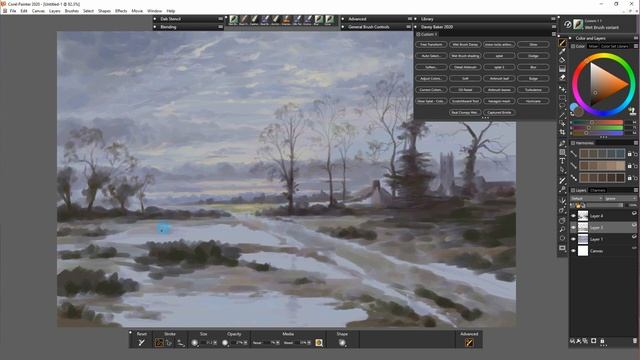Click the Captured Bristle custom palette button
Image resolution: width=640 pixels, height=360 pixels.
click(499, 112)
